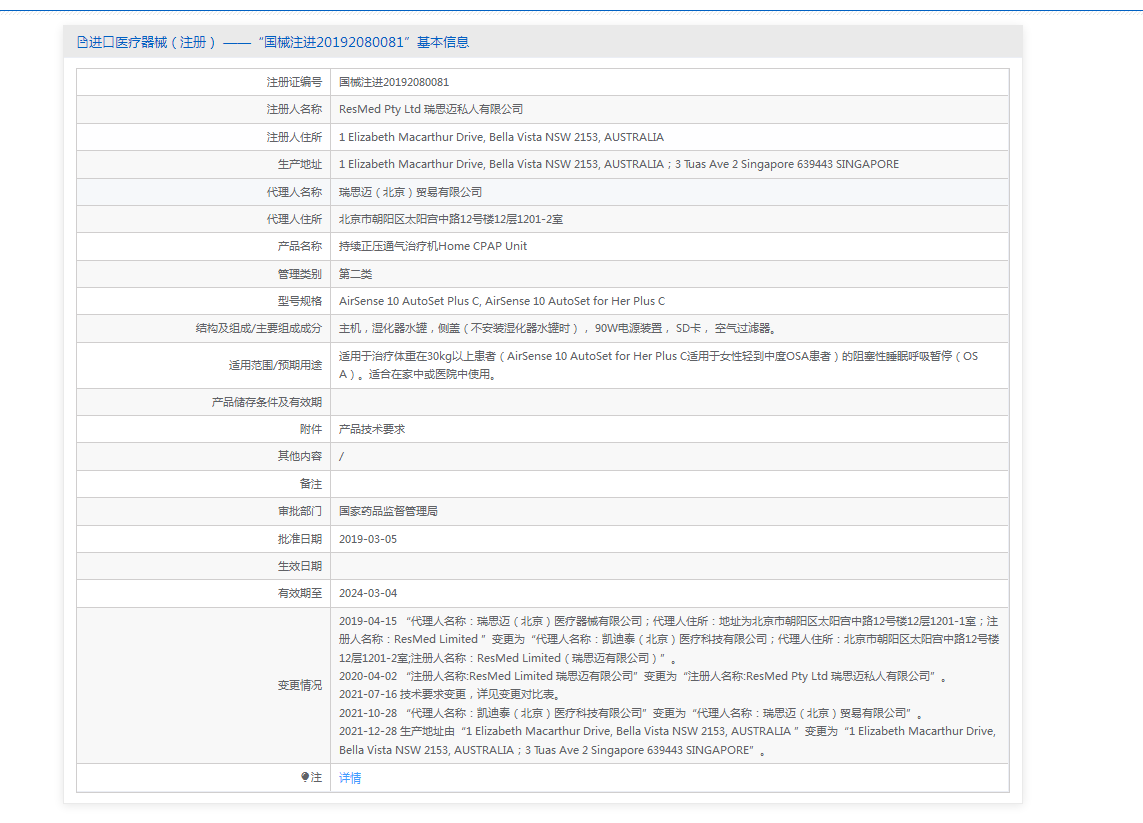Click registrant name ResMed Pty Ltd 瑞思迈私人有限公司
This screenshot has width=1143, height=823.
point(431,109)
